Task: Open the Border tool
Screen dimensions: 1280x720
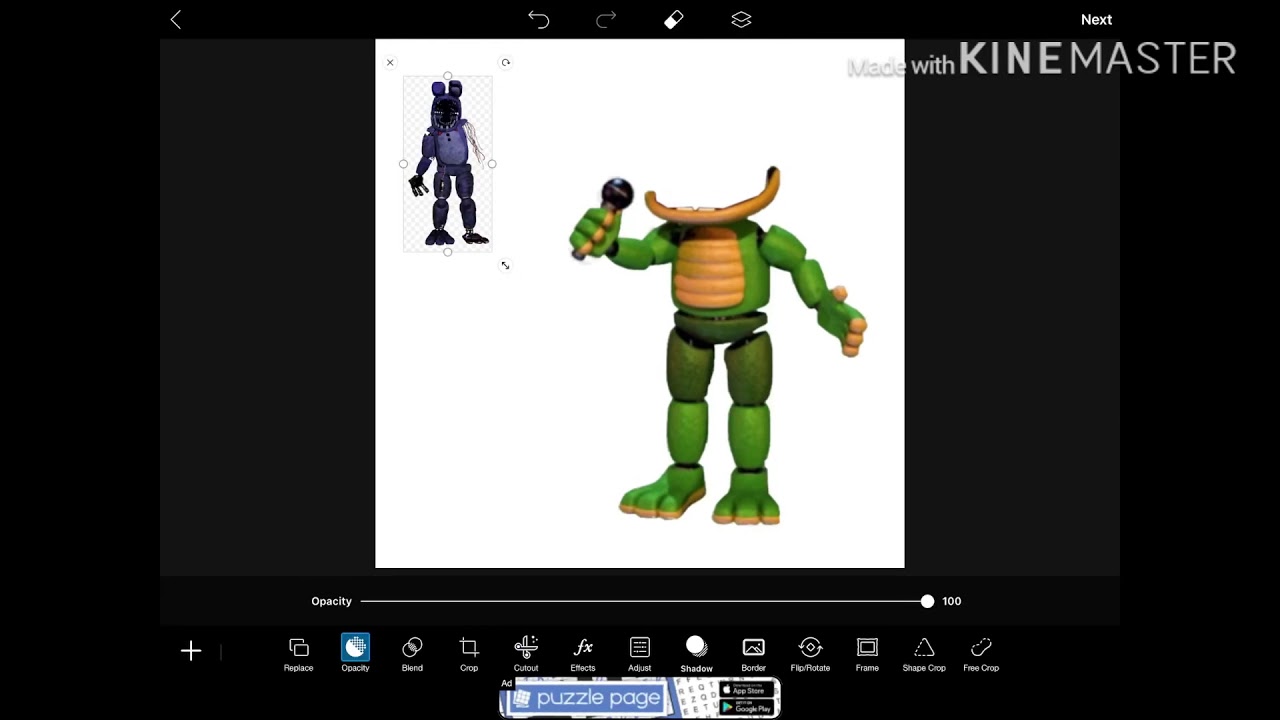Action: tap(754, 654)
